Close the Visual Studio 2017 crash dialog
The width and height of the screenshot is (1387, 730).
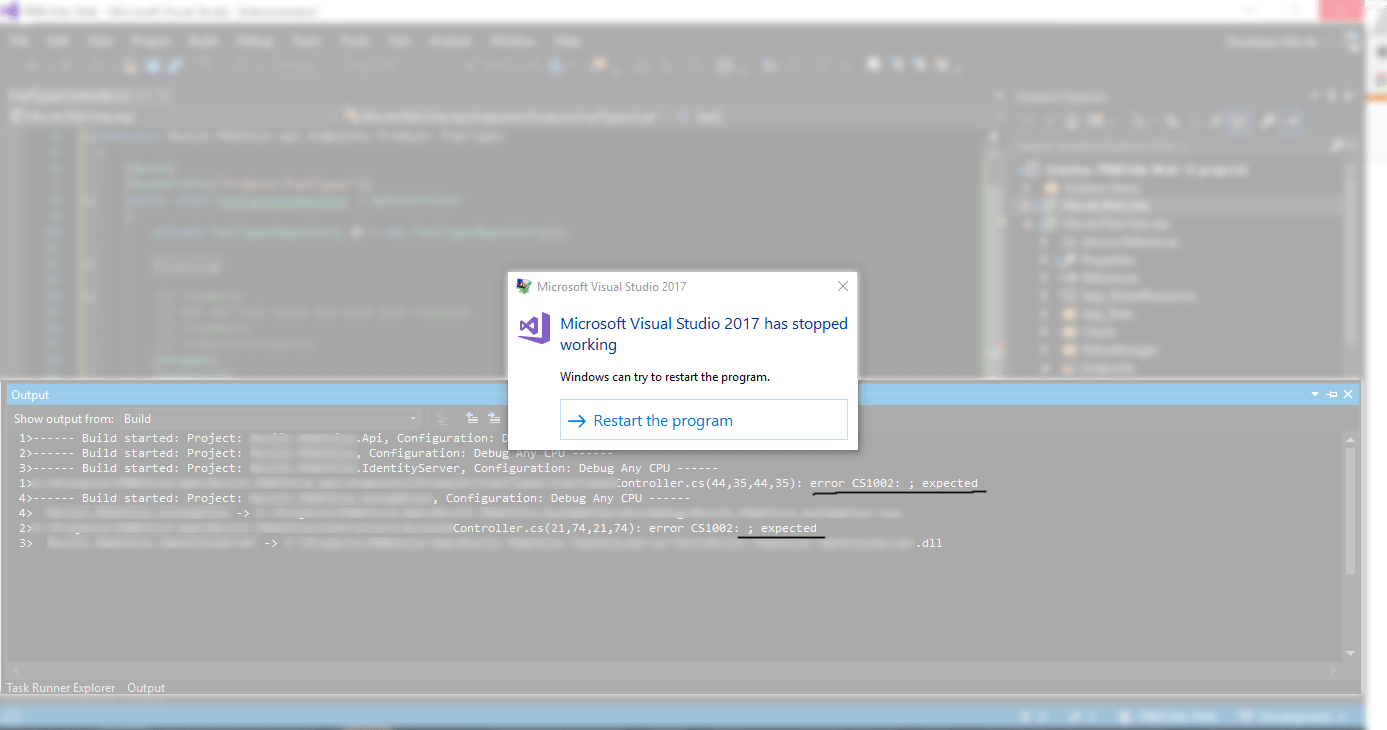click(842, 286)
